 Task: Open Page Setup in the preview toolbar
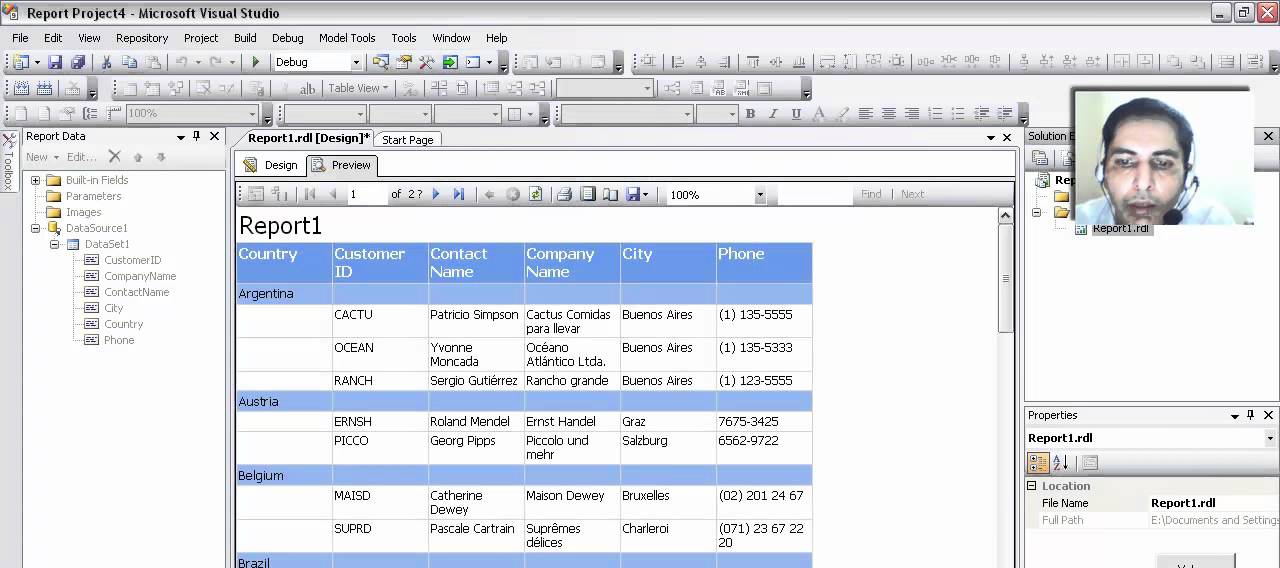pyautogui.click(x=610, y=194)
